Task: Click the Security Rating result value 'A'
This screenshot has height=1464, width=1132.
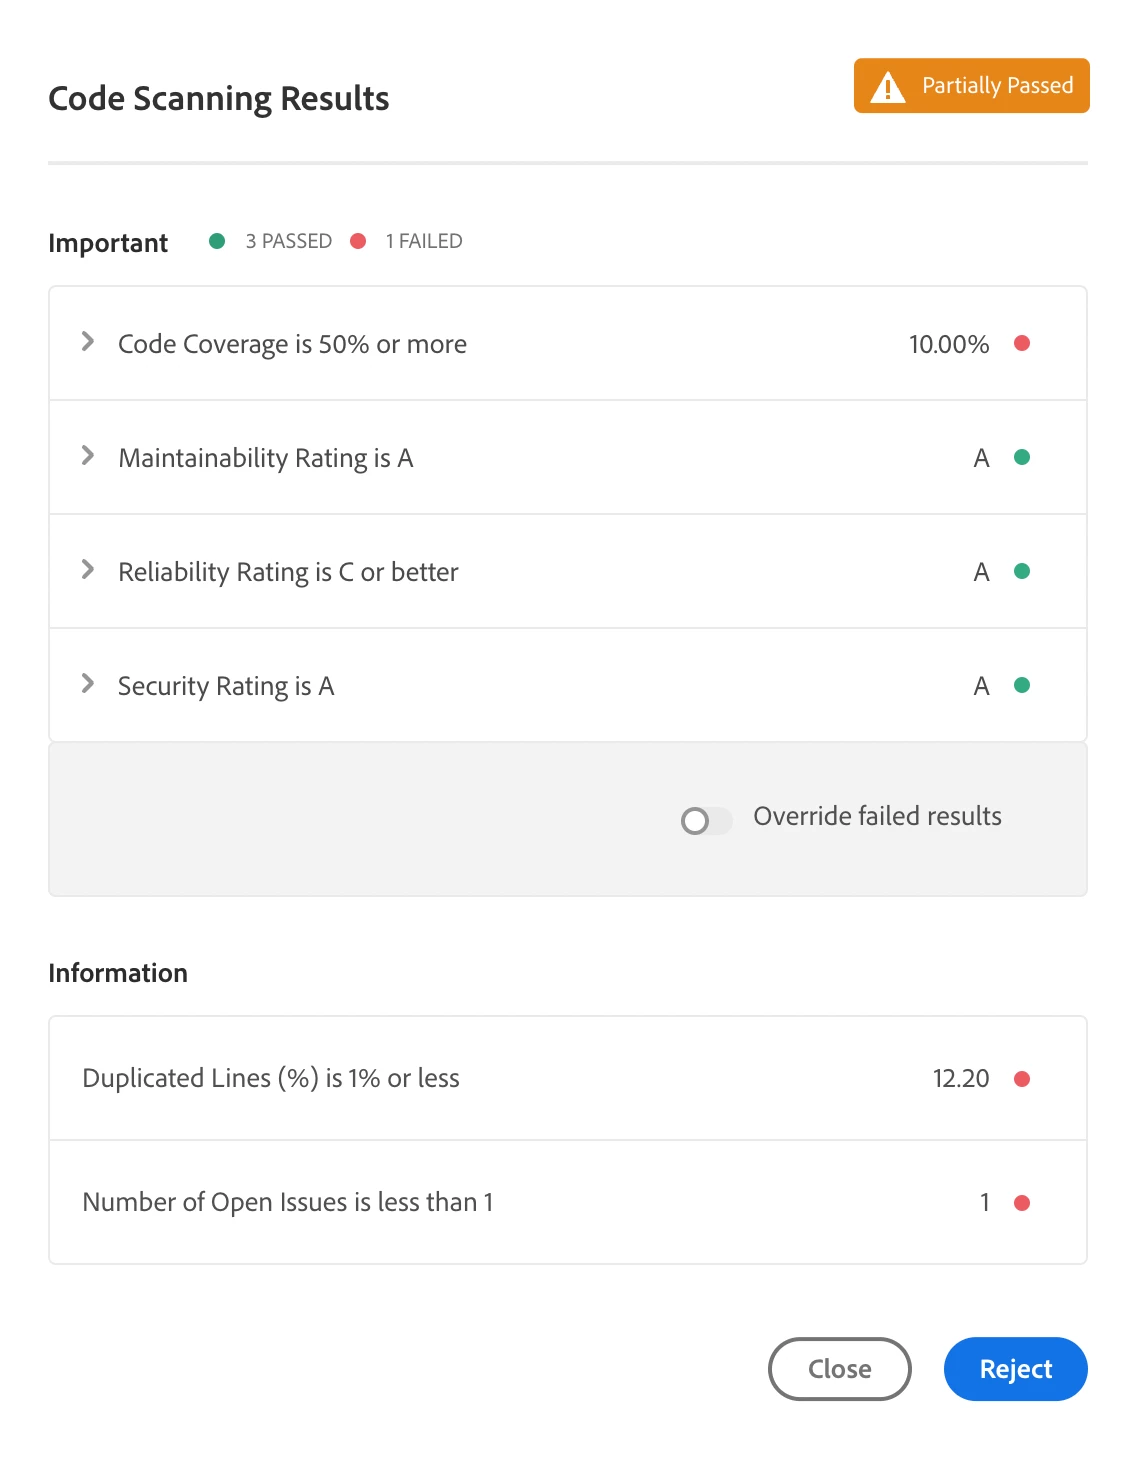Action: 982,686
